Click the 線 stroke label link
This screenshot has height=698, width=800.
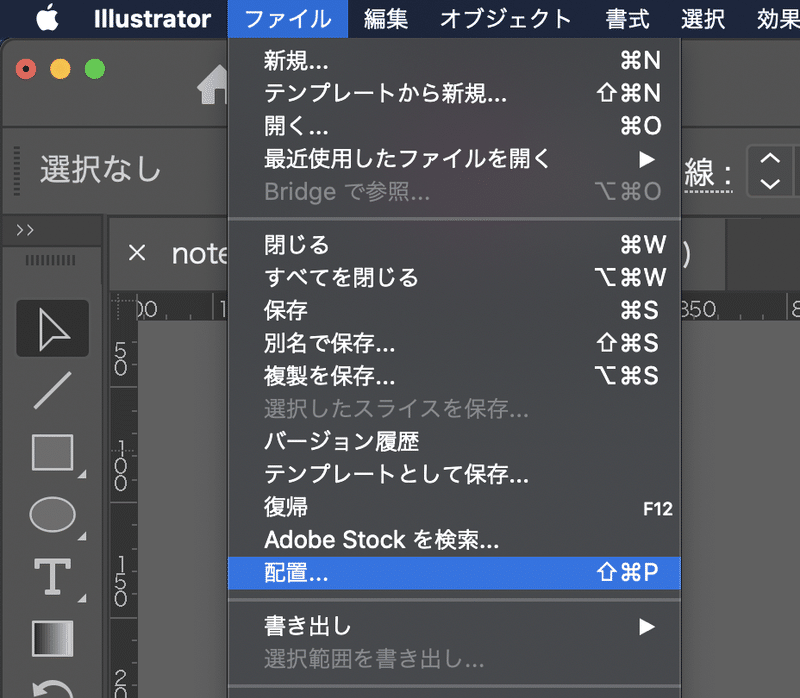706,172
